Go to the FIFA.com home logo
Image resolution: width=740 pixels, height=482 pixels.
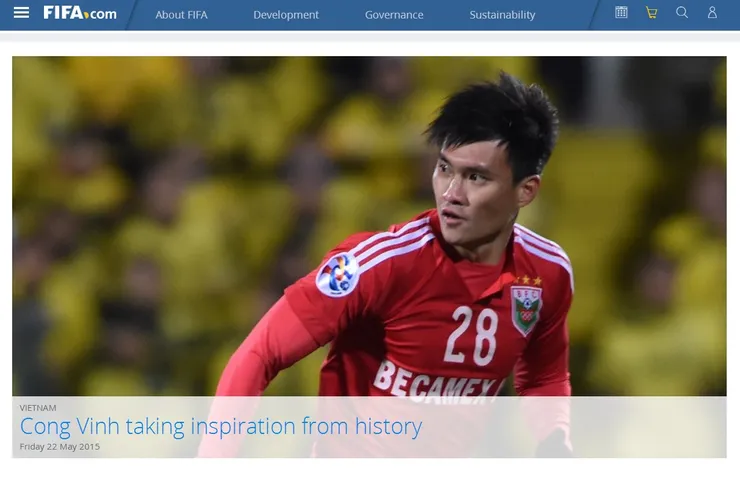tap(80, 13)
